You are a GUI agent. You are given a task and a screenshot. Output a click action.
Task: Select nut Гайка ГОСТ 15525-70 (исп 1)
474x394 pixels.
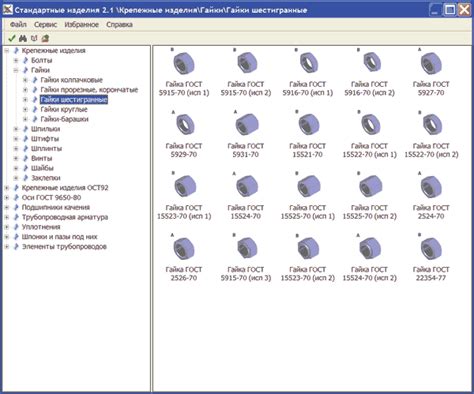(x=308, y=196)
